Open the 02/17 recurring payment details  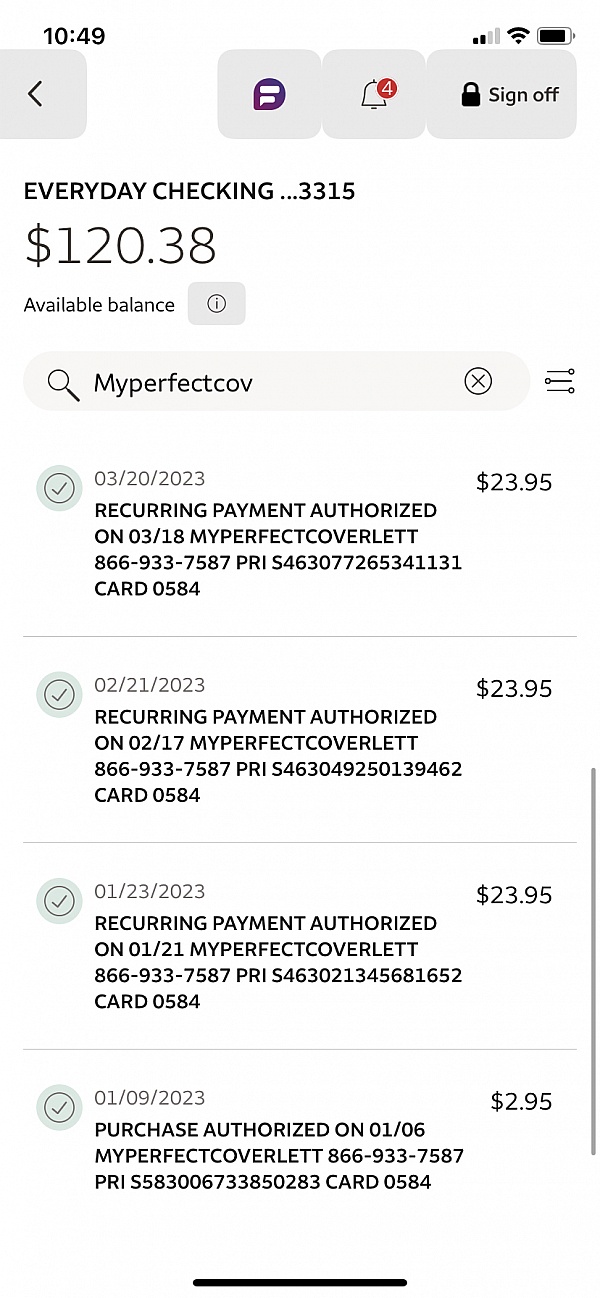click(277, 756)
